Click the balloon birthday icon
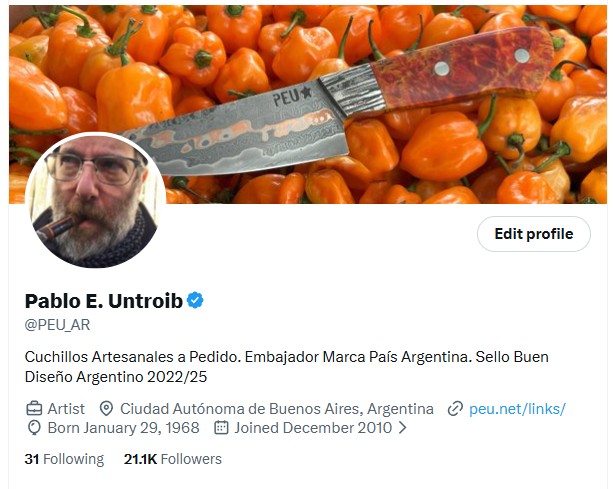Image resolution: width=613 pixels, height=489 pixels. click(x=34, y=428)
